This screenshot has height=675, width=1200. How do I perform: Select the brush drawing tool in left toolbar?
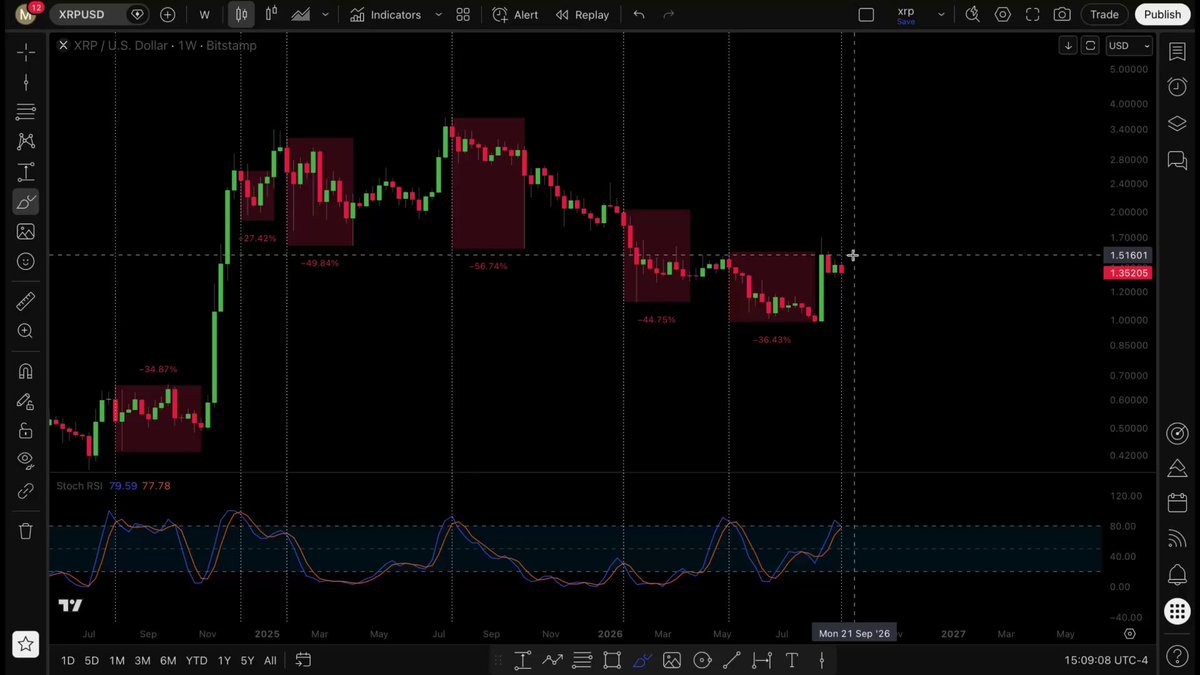pos(26,202)
